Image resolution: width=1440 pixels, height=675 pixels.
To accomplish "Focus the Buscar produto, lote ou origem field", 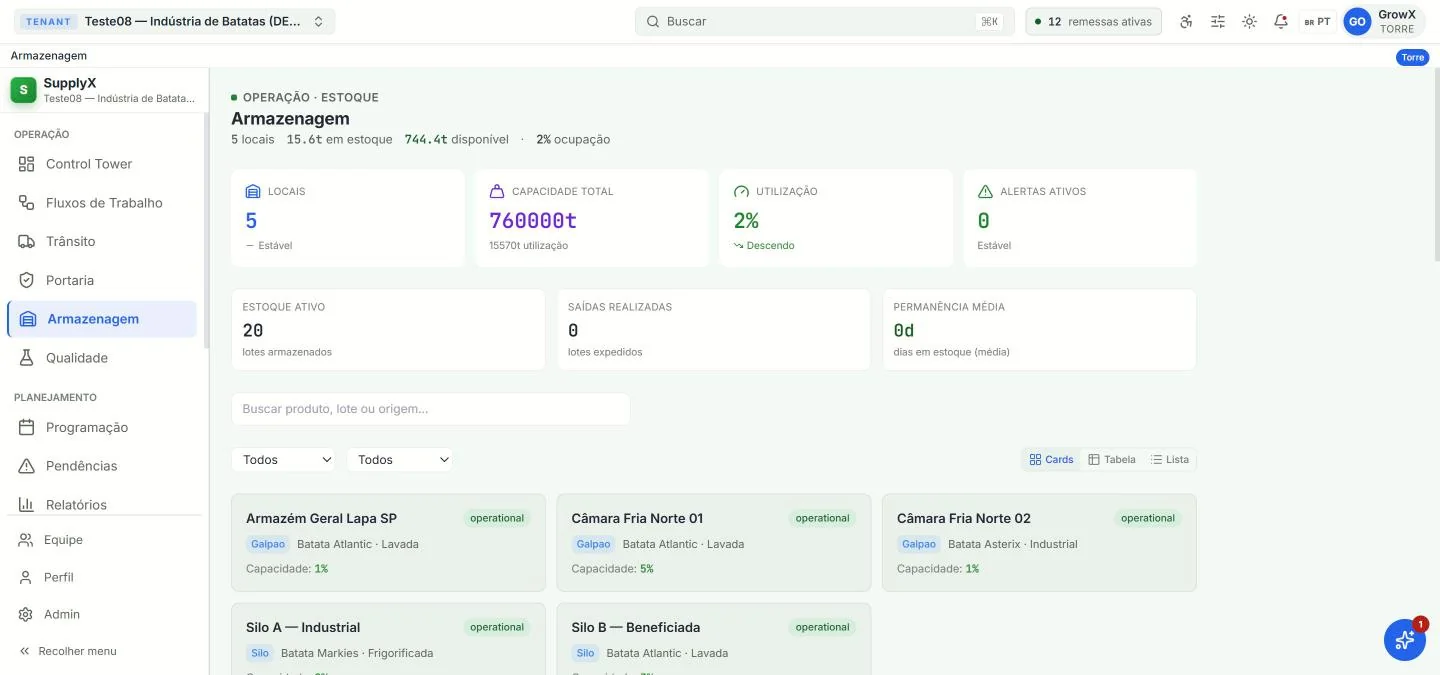I will point(430,409).
